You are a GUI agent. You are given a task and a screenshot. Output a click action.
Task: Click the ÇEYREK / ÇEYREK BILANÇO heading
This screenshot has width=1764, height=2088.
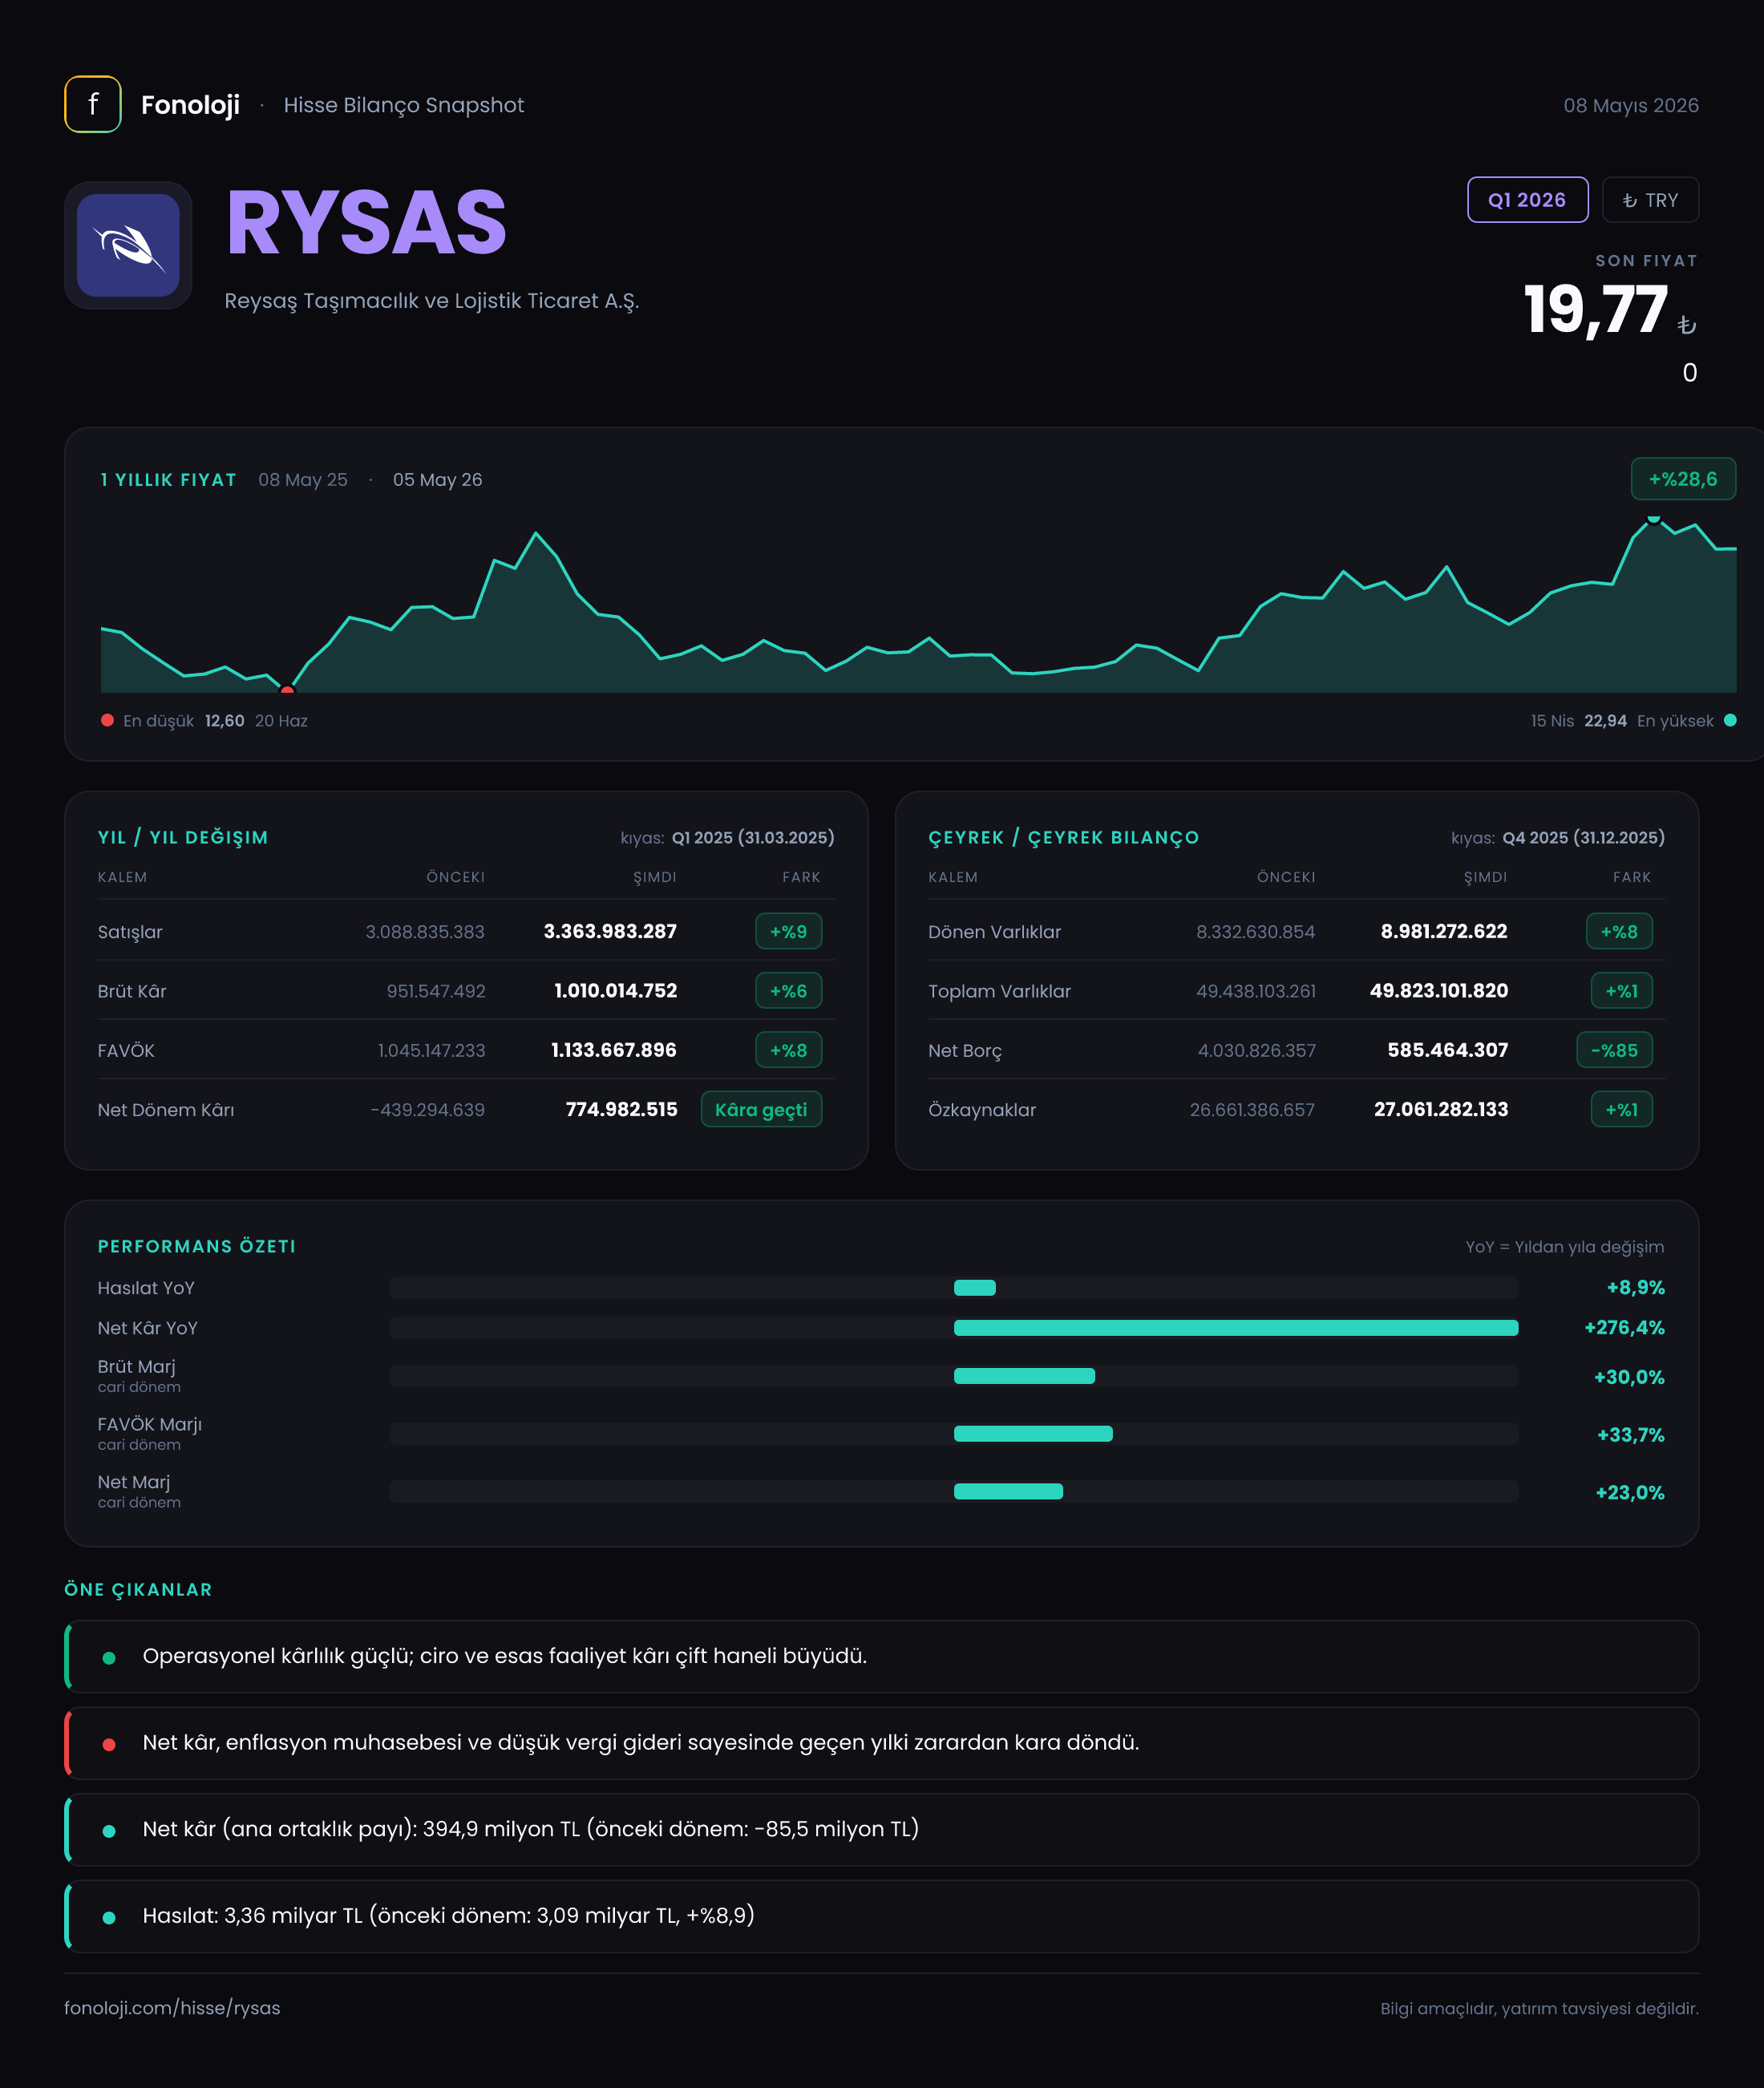(x=1063, y=837)
